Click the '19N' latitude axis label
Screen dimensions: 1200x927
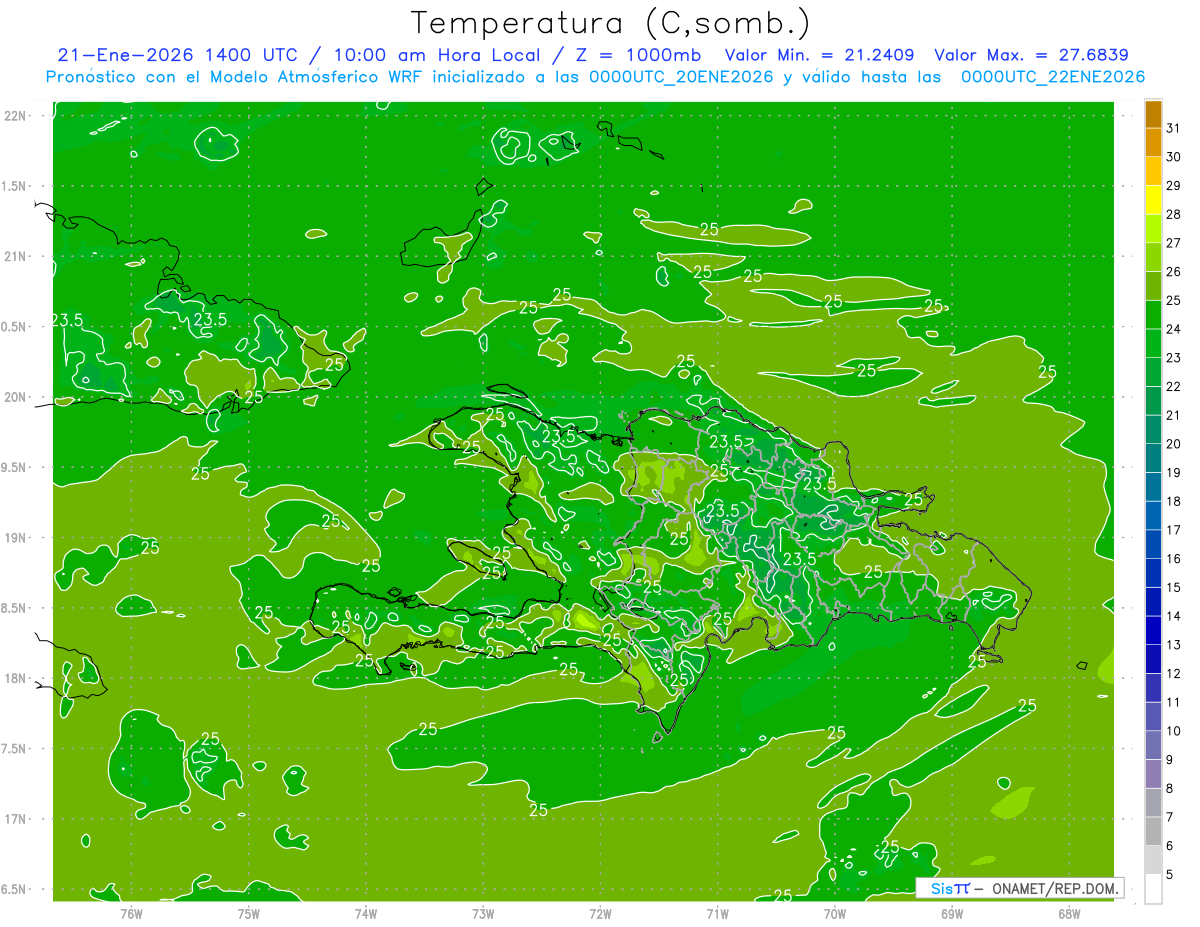pos(16,538)
